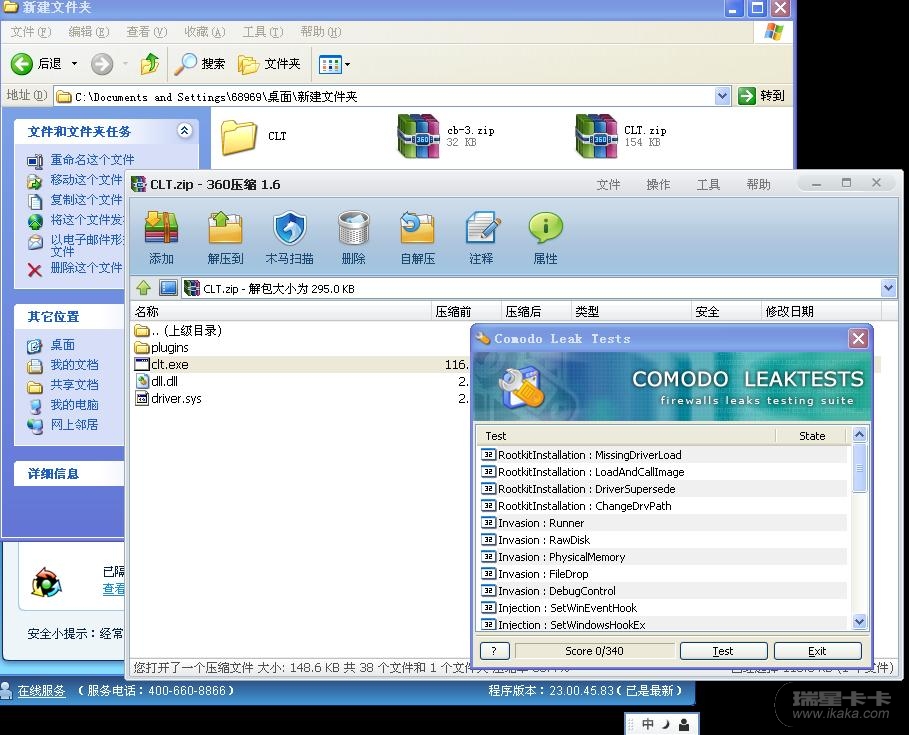909x735 pixels.
Task: Expand the archive path dropdown arrow
Action: coord(888,288)
